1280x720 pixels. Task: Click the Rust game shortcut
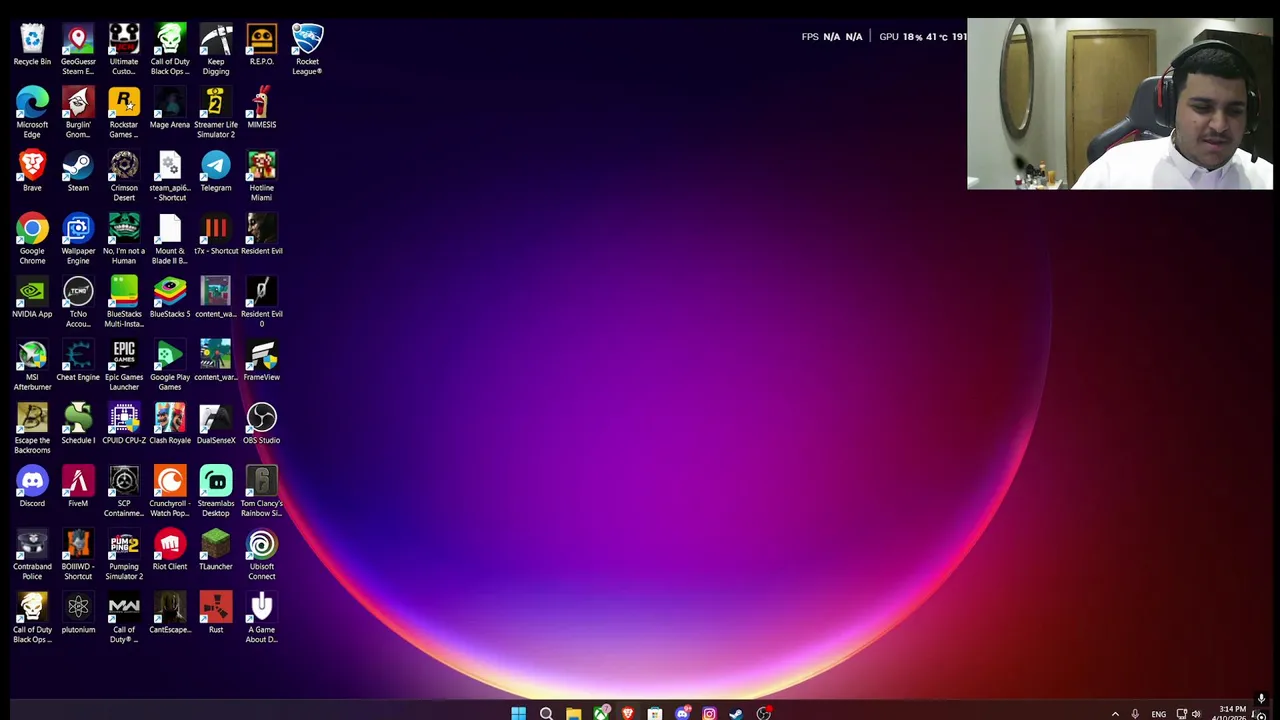216,613
